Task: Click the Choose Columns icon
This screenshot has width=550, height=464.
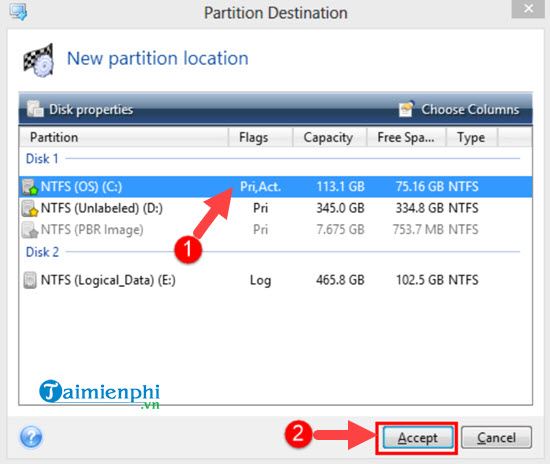Action: (407, 109)
